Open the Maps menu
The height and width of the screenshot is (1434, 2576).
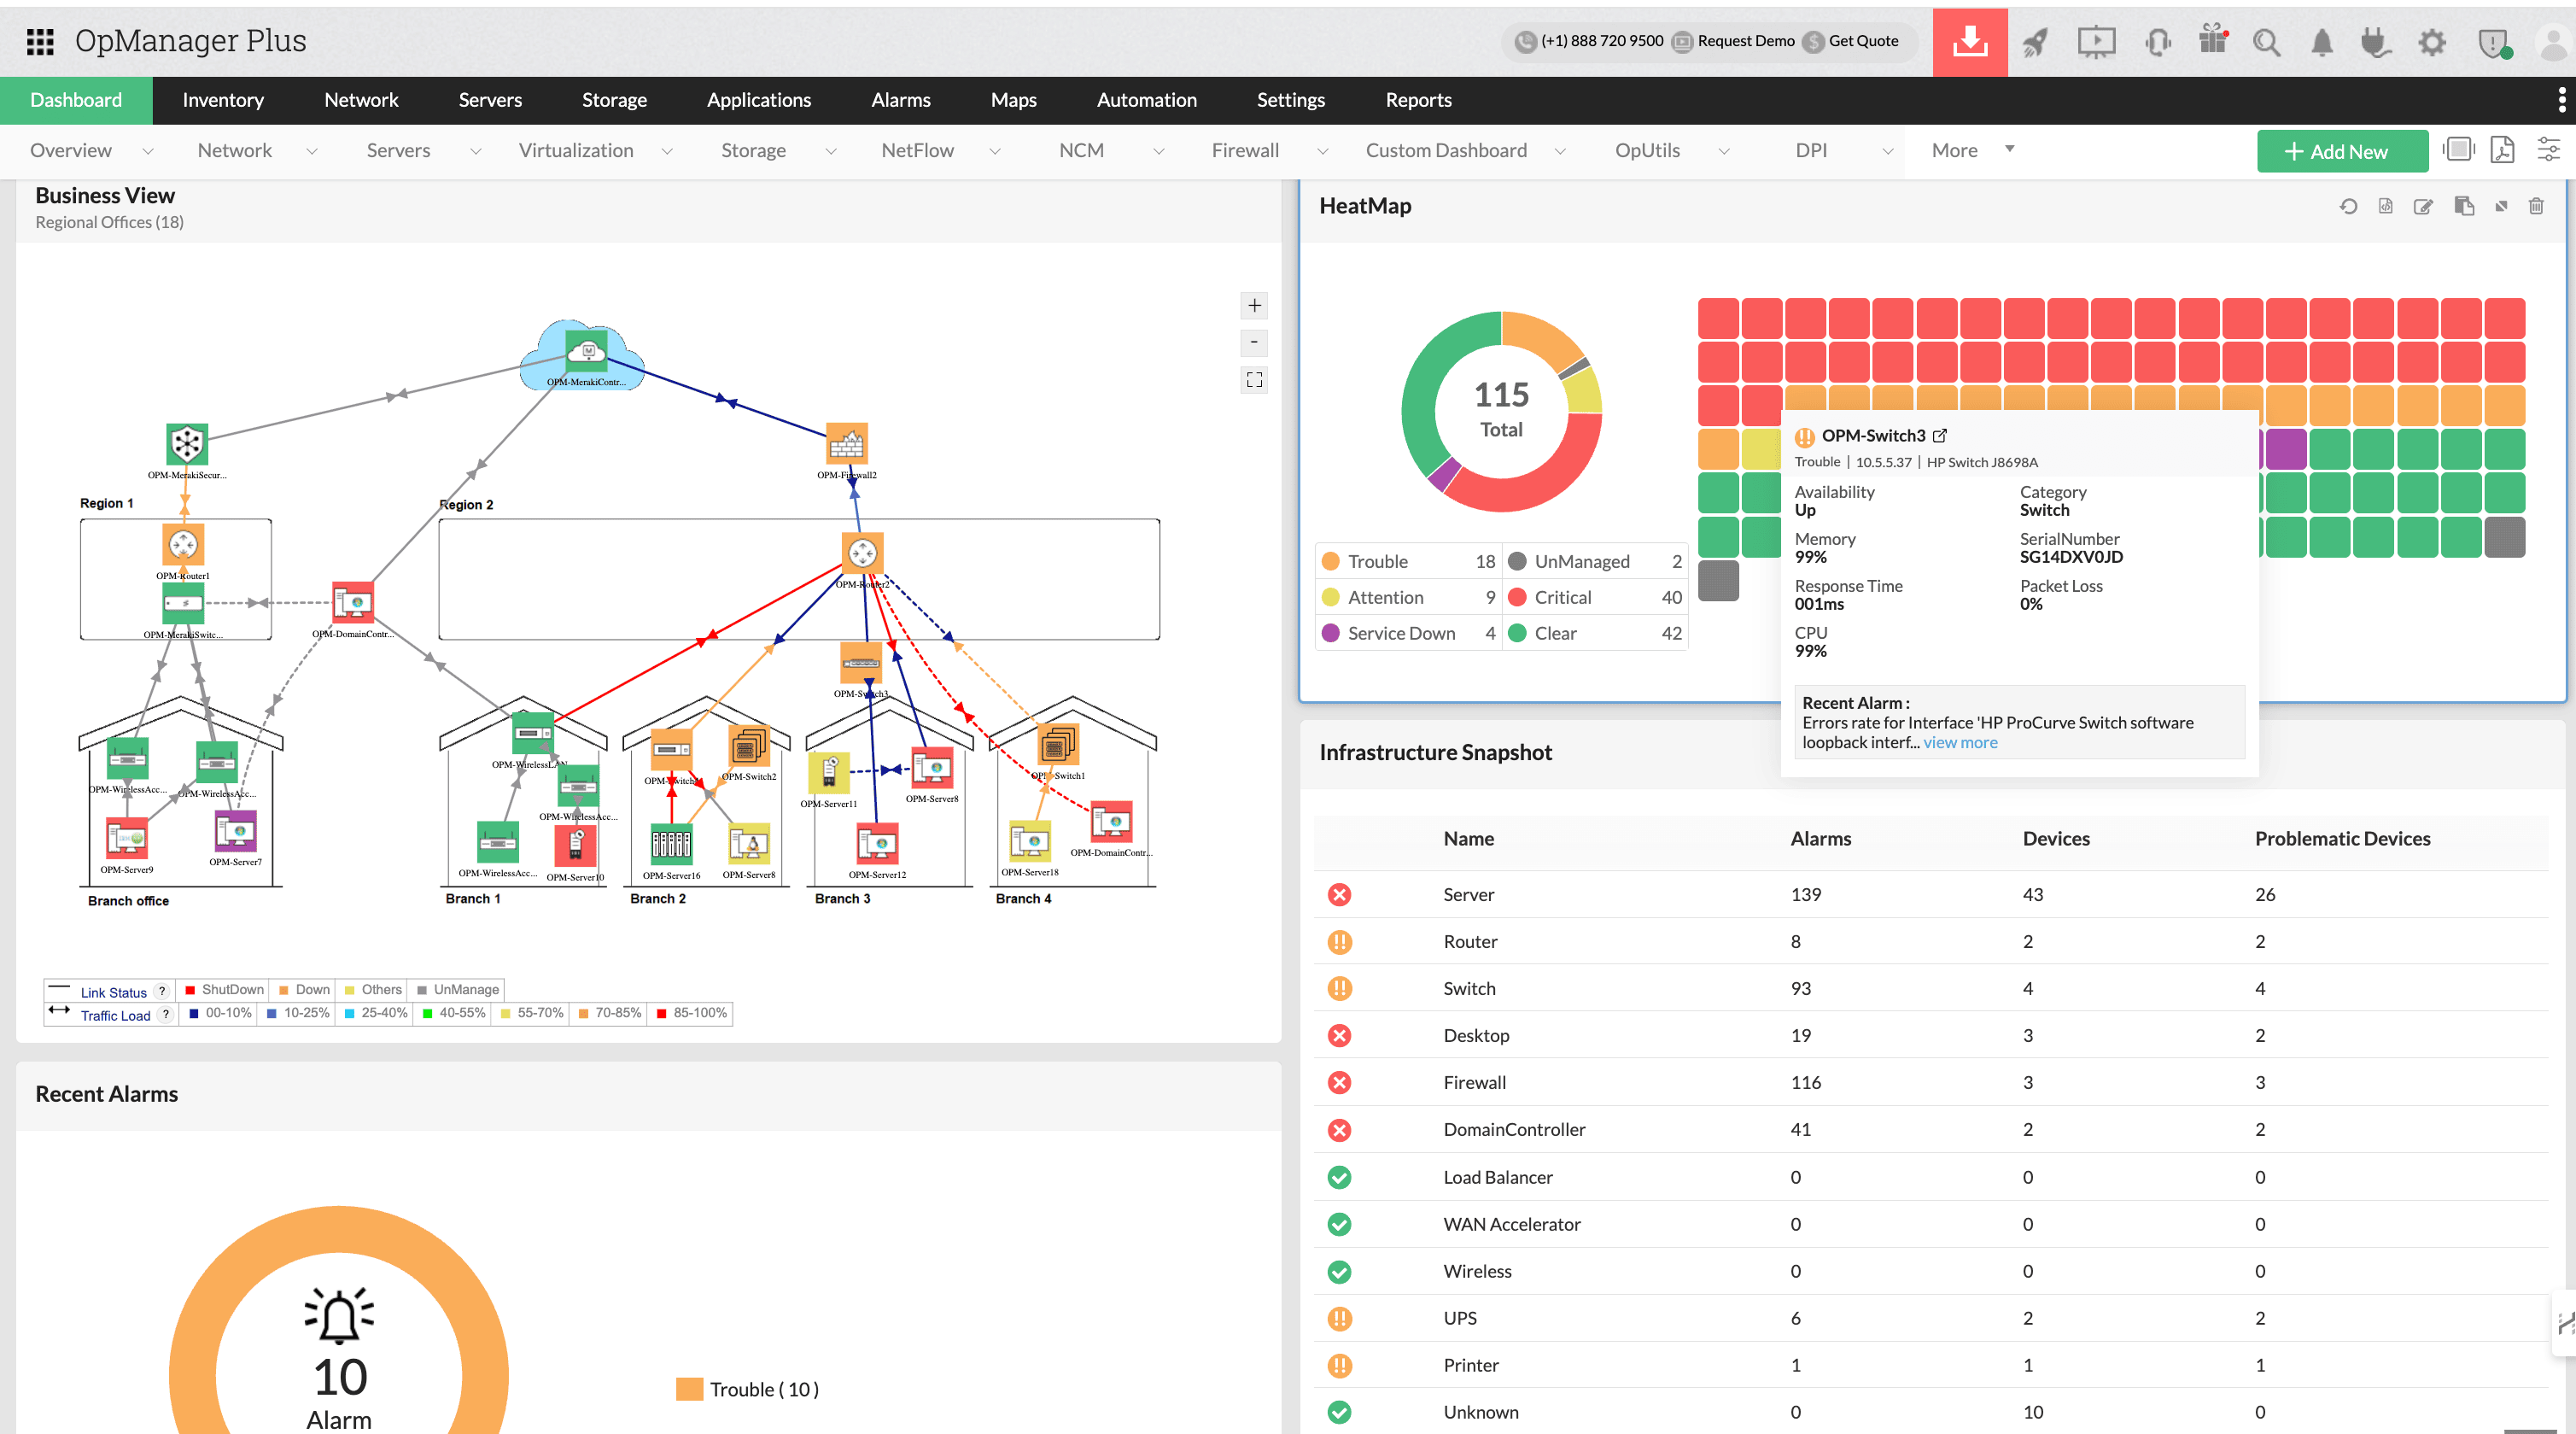point(1013,100)
